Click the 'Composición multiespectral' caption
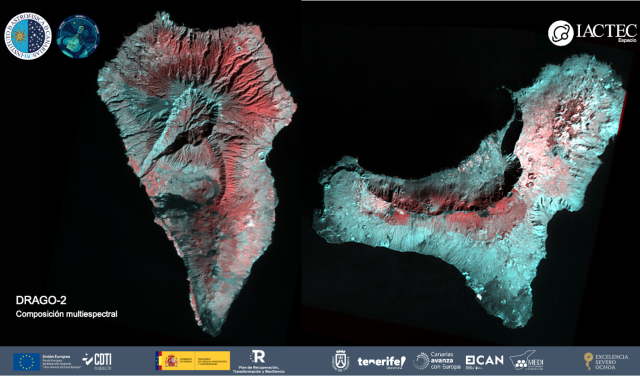This screenshot has height=376, width=640. (x=67, y=314)
